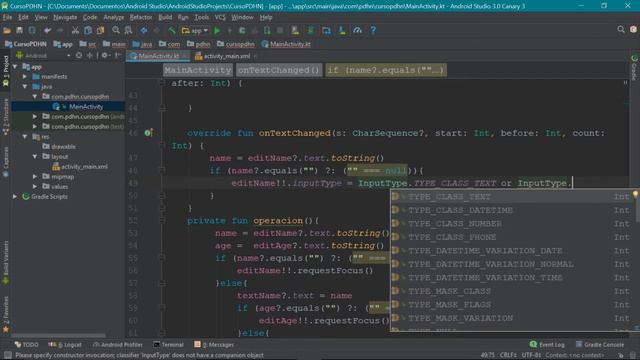
Task: Click the Undo arrow in toolbar
Action: [47, 31]
